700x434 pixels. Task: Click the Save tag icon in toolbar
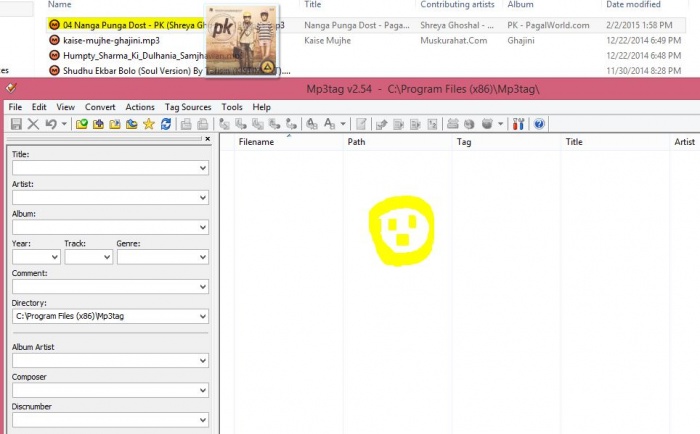tap(16, 124)
